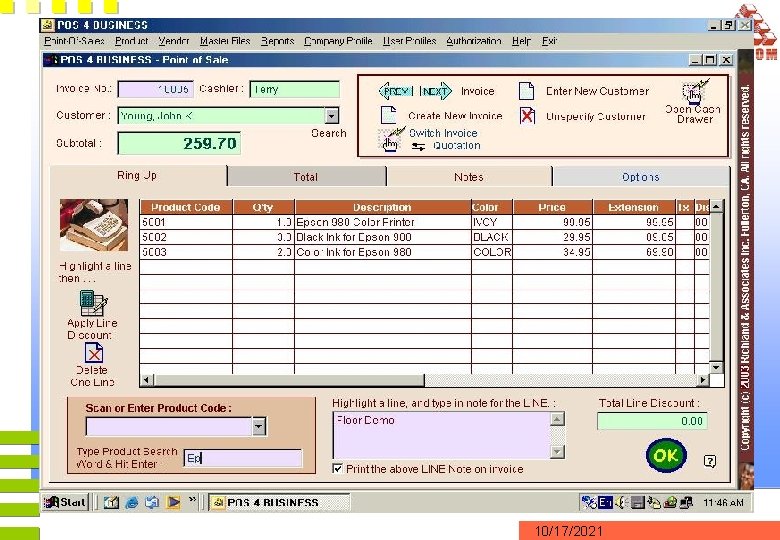Click the Cashier field
This screenshot has height=540, width=780.
click(294, 90)
